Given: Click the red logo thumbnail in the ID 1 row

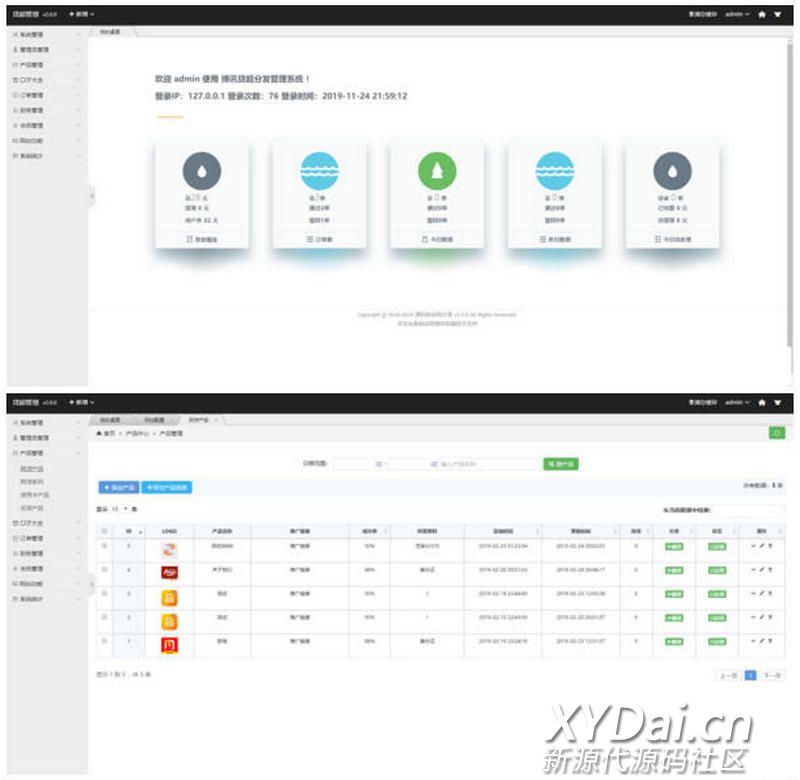Looking at the screenshot, I should (169, 645).
